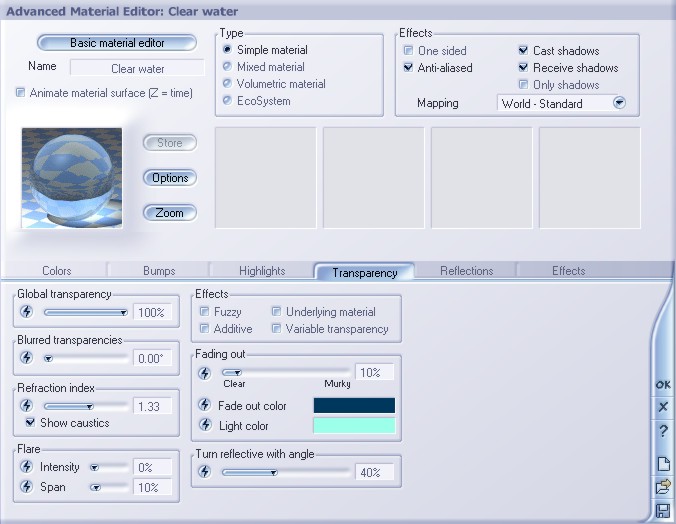
Task: Click the Basic material editor button
Action: click(x=117, y=43)
